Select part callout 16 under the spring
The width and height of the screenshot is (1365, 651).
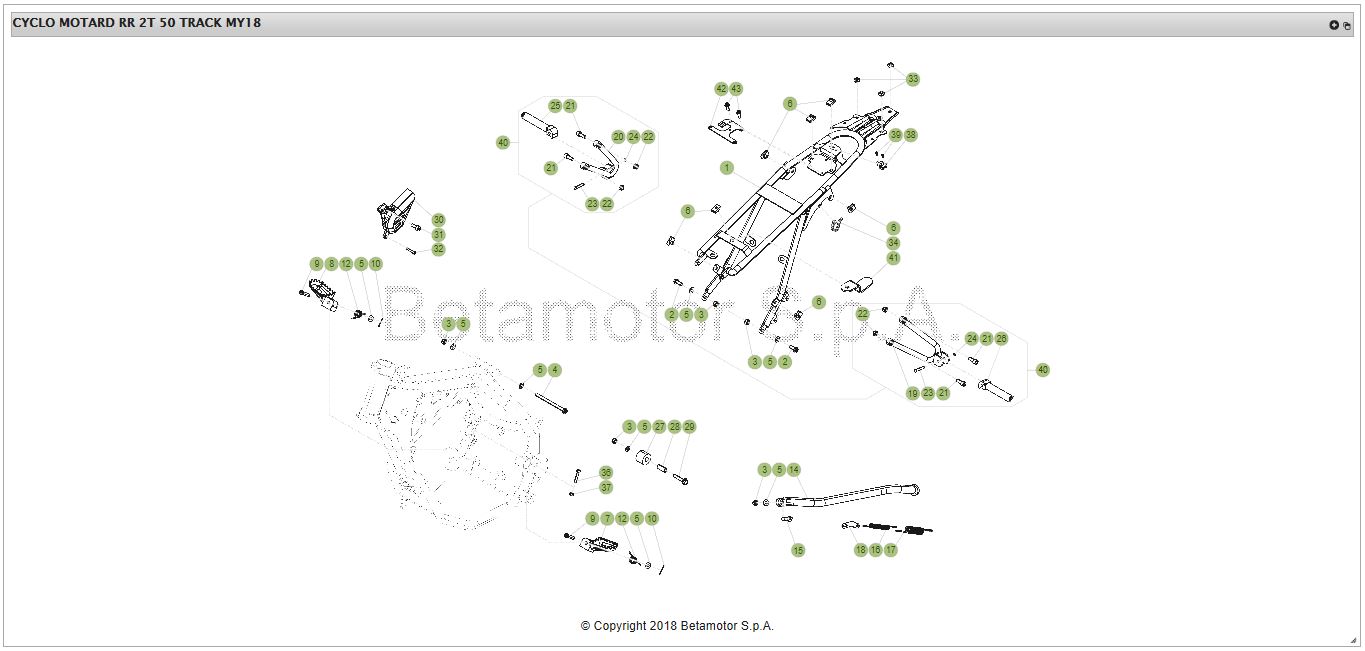point(876,550)
